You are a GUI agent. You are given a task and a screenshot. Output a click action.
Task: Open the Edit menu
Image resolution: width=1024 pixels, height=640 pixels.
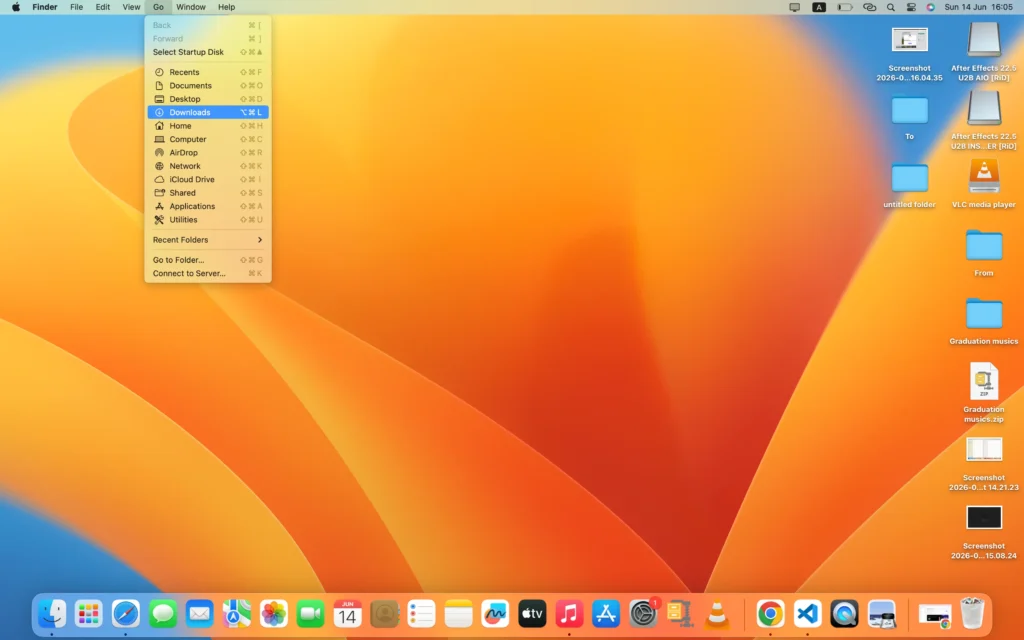103,7
